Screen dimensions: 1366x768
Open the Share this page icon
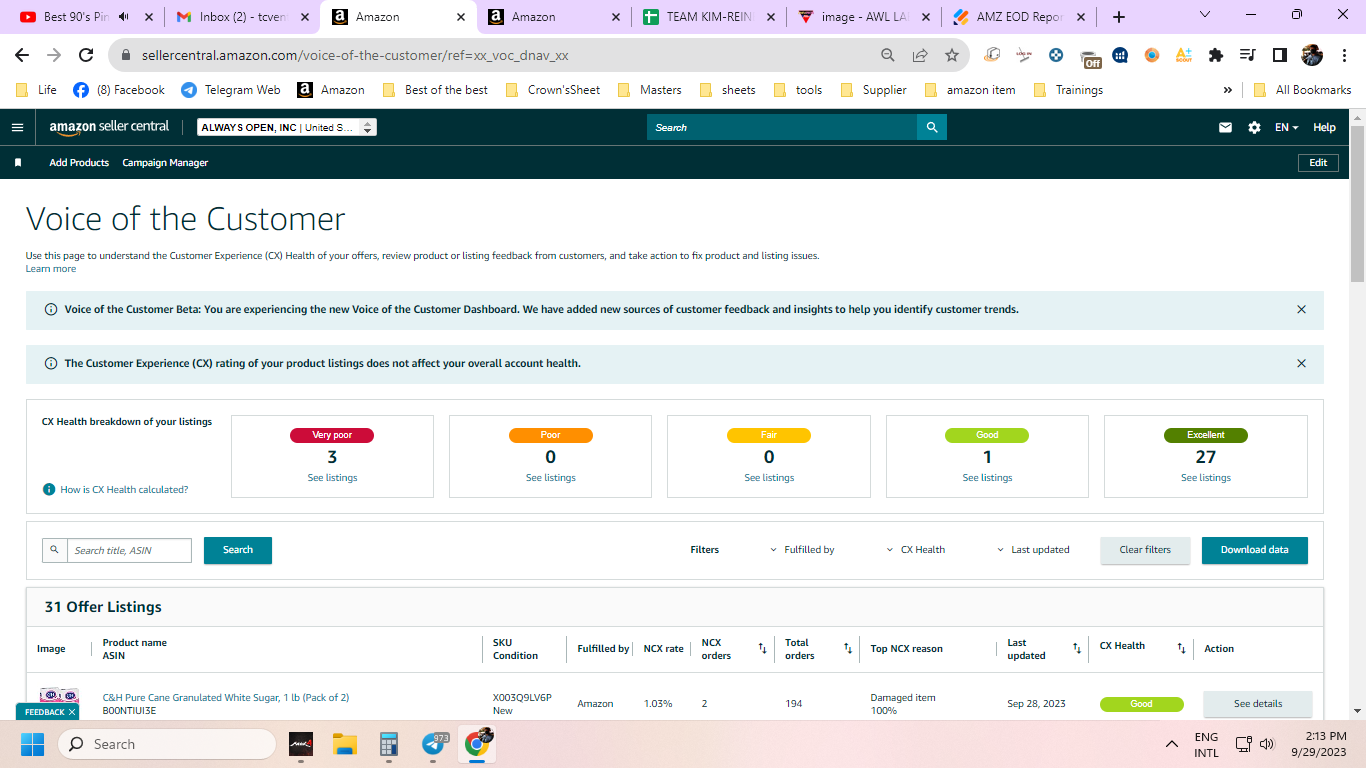[x=920, y=55]
